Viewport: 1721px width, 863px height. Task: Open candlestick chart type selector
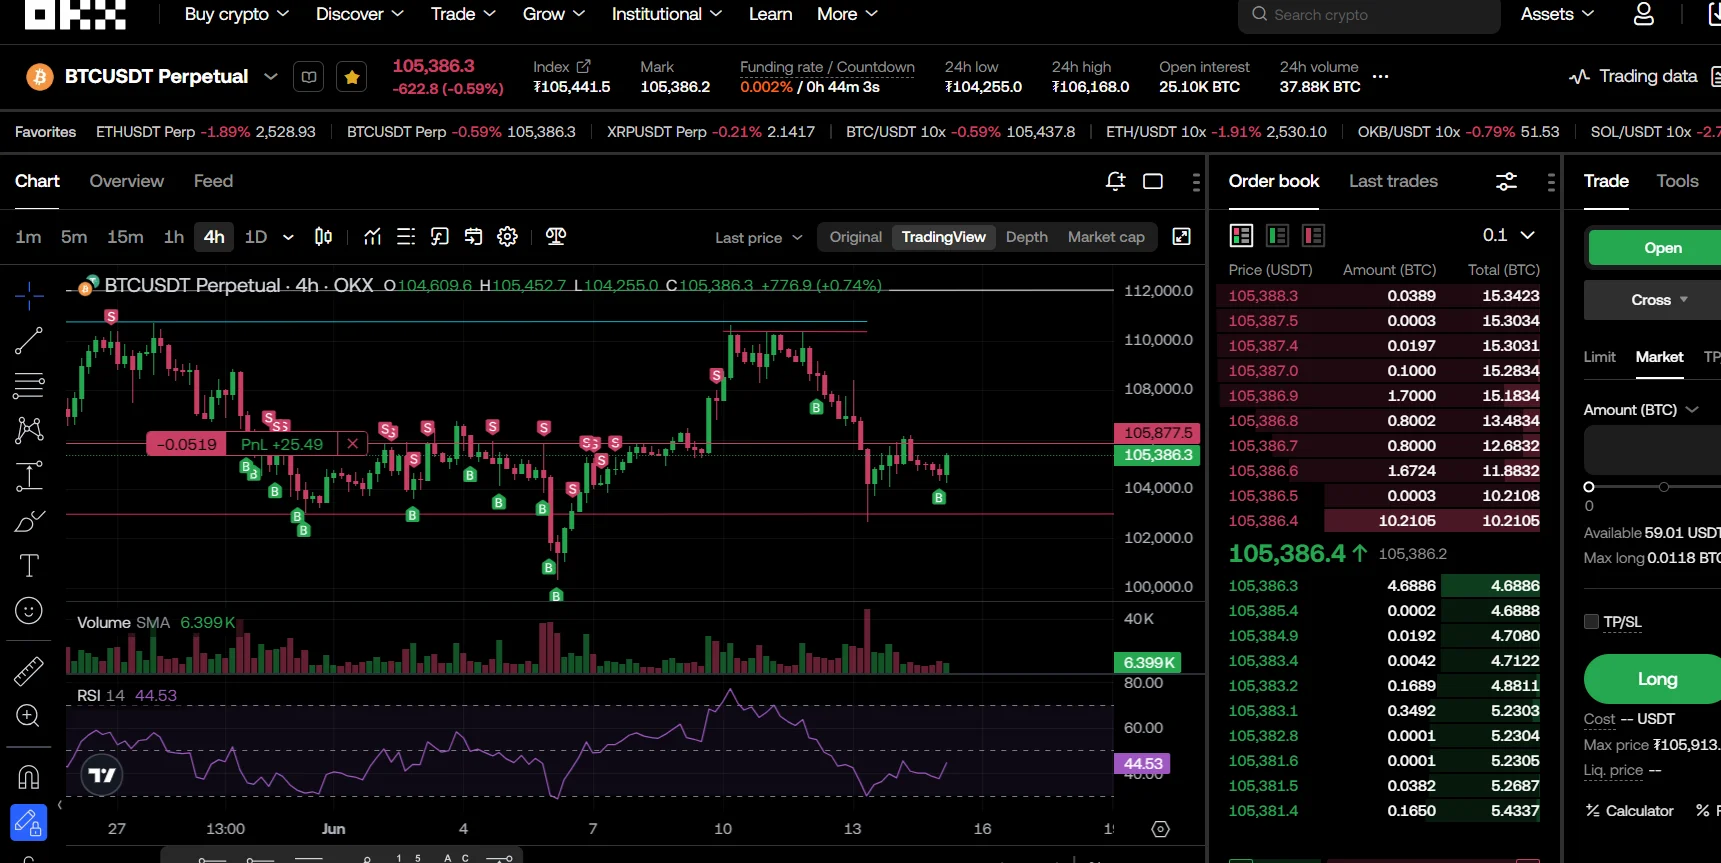(323, 237)
